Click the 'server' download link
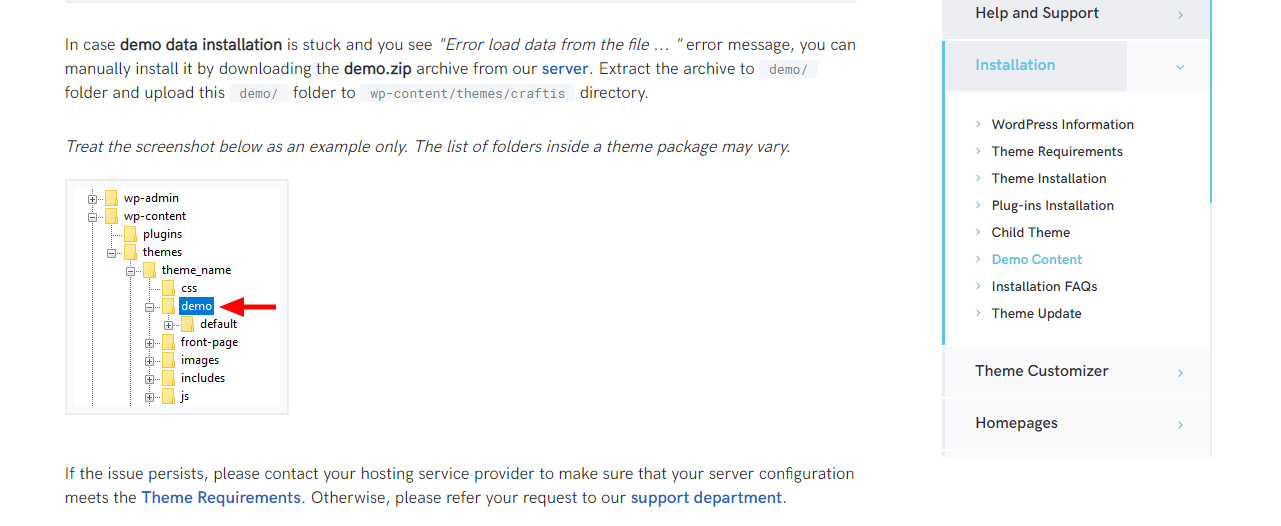This screenshot has width=1281, height=526. point(566,69)
